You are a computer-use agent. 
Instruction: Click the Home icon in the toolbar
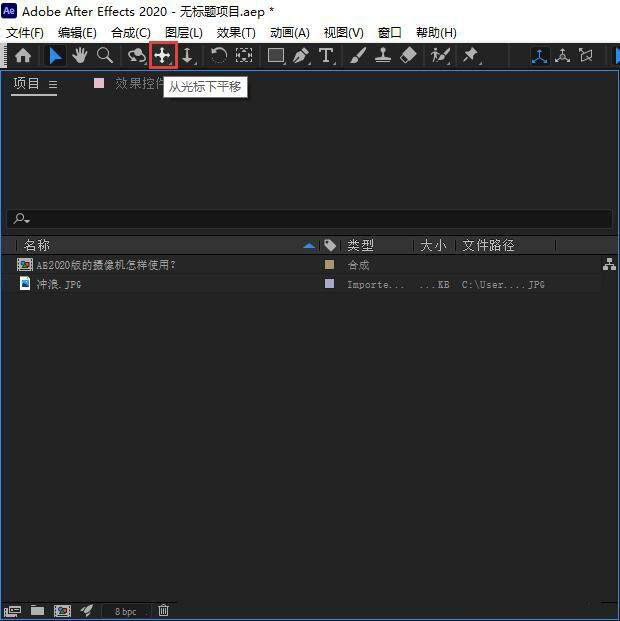point(23,55)
